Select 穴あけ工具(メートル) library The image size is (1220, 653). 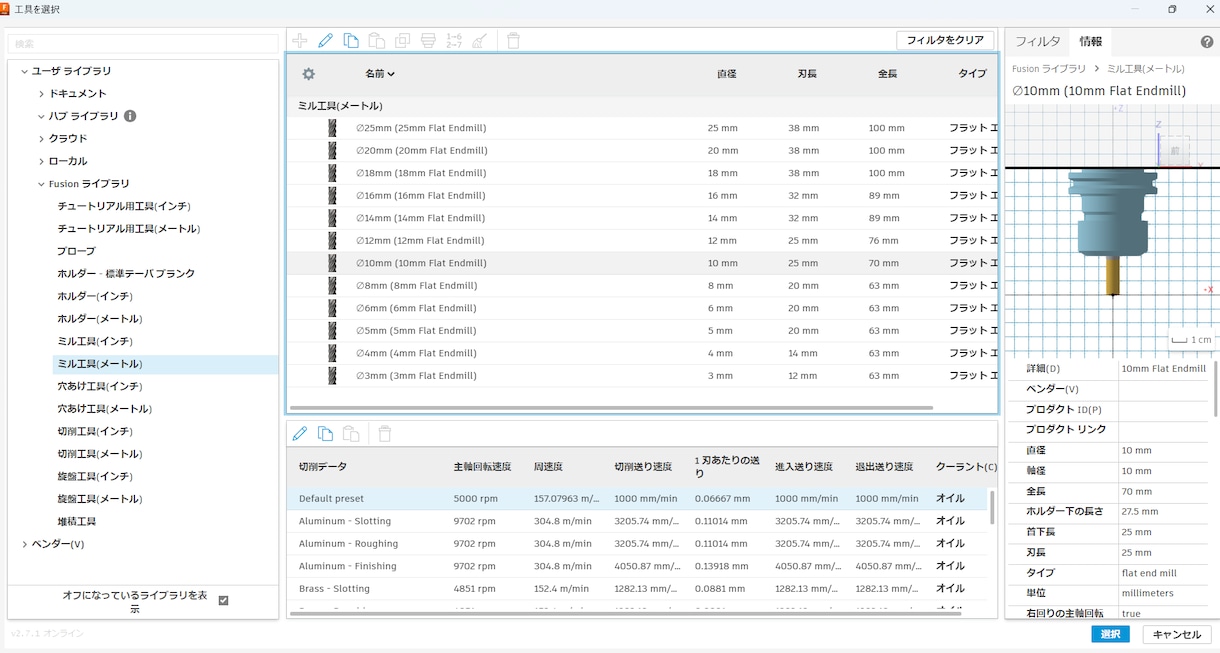click(x=104, y=409)
